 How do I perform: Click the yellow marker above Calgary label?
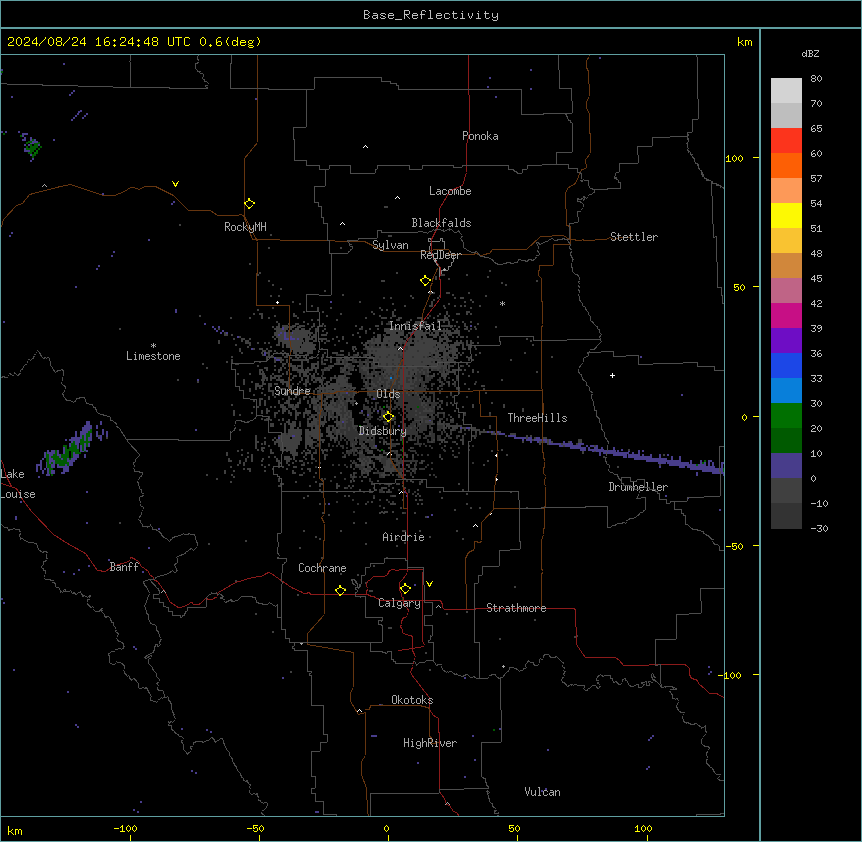[405, 589]
